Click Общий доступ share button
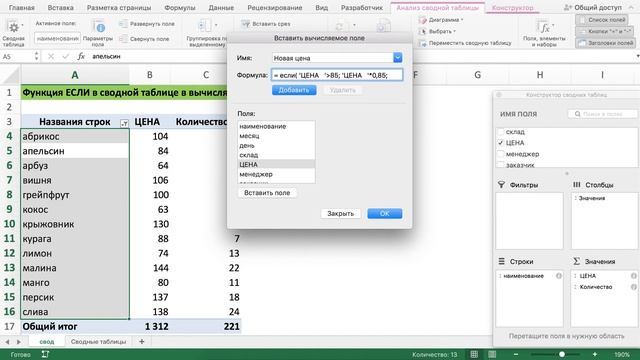 tap(593, 8)
